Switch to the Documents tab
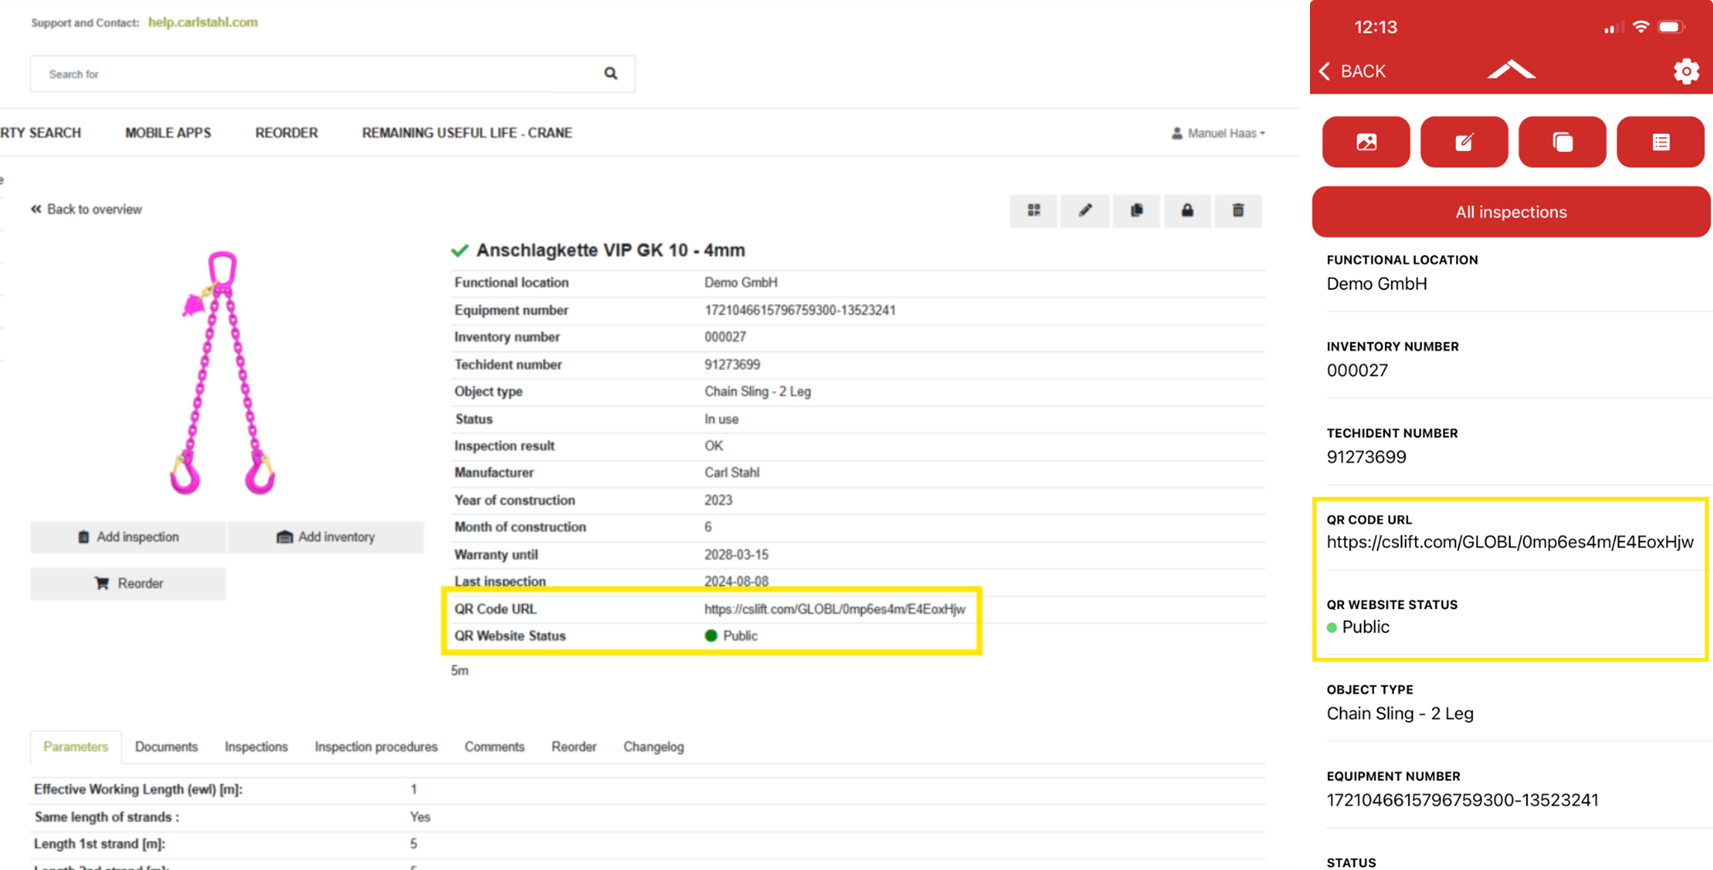Screen dimensions: 1713x870 166,747
